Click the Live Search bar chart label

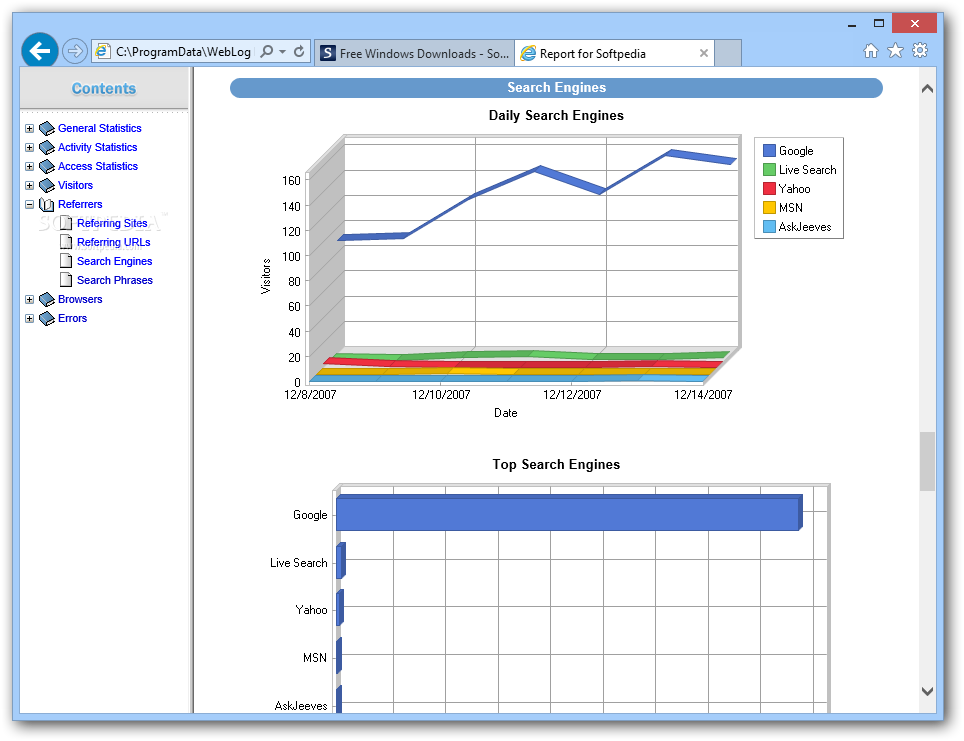[x=299, y=563]
